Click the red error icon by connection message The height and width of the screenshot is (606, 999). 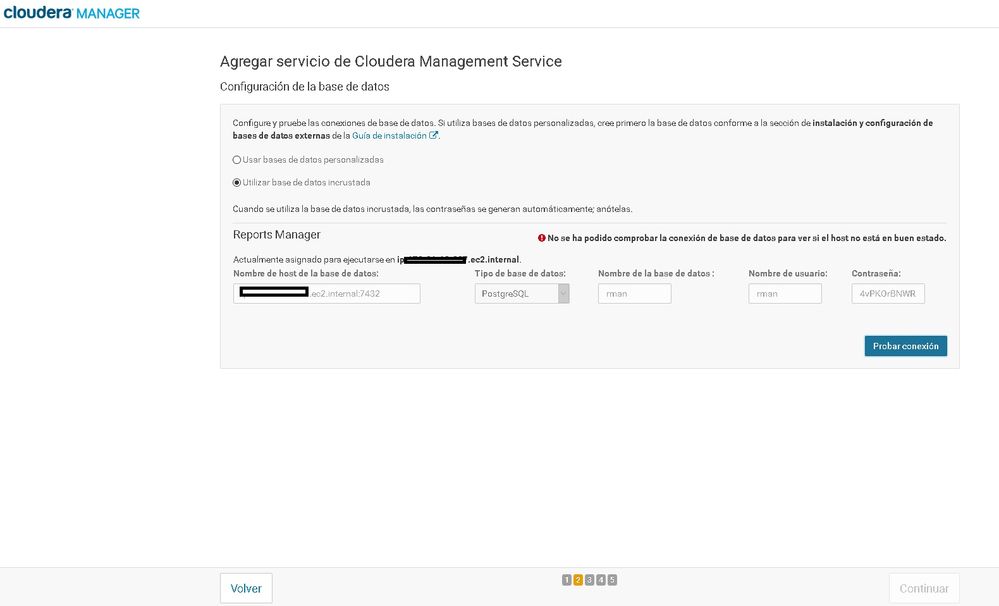coord(542,238)
